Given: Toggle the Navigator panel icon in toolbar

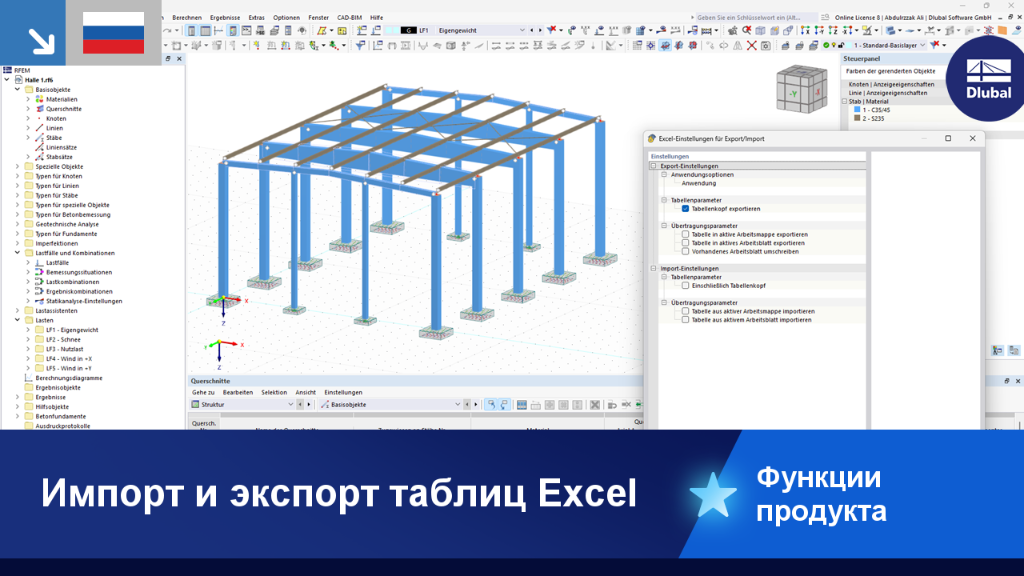Looking at the screenshot, I should tap(191, 31).
